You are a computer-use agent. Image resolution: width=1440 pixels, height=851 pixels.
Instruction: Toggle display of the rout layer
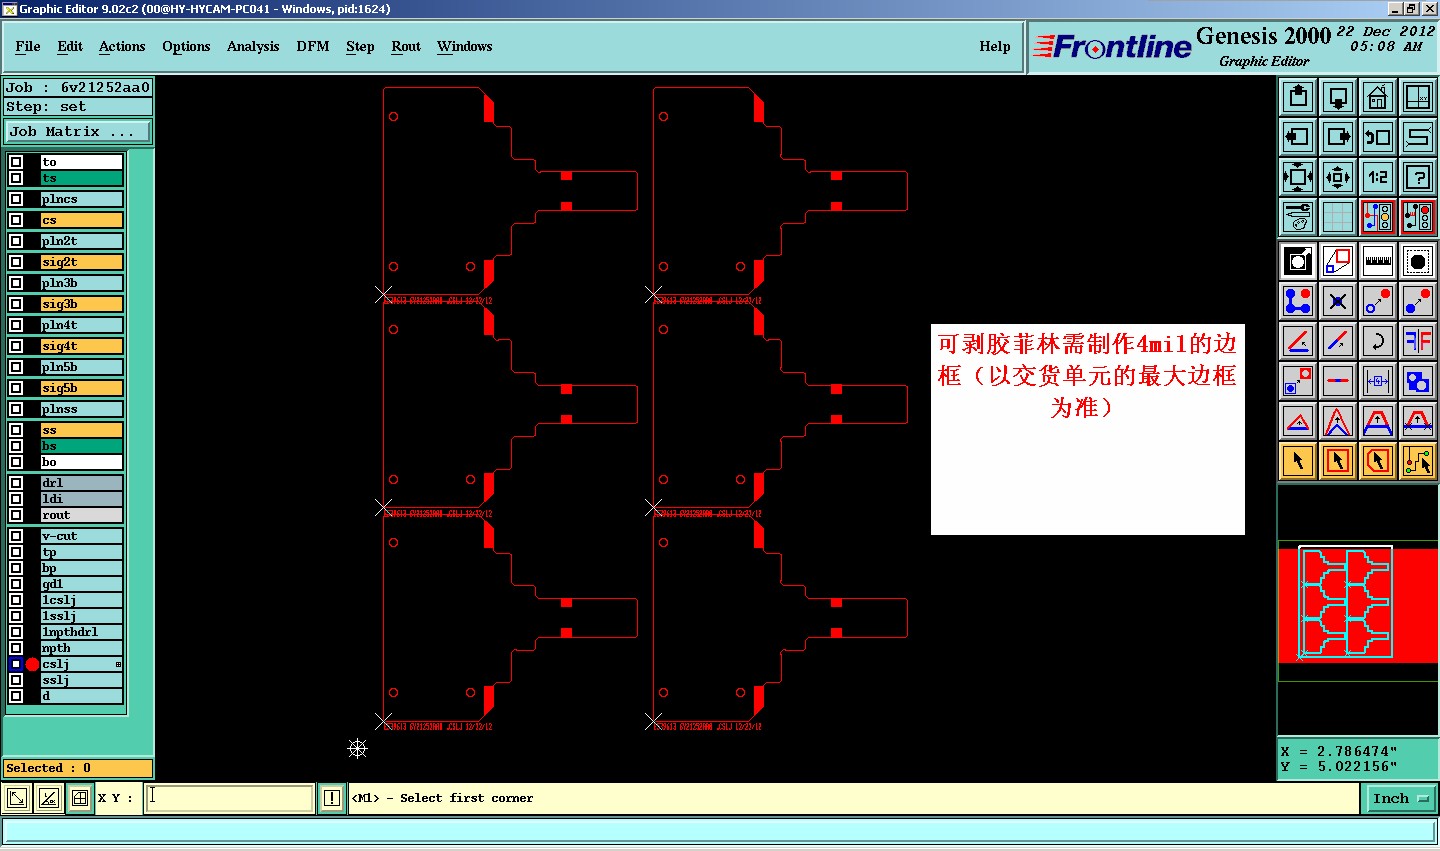(16, 515)
